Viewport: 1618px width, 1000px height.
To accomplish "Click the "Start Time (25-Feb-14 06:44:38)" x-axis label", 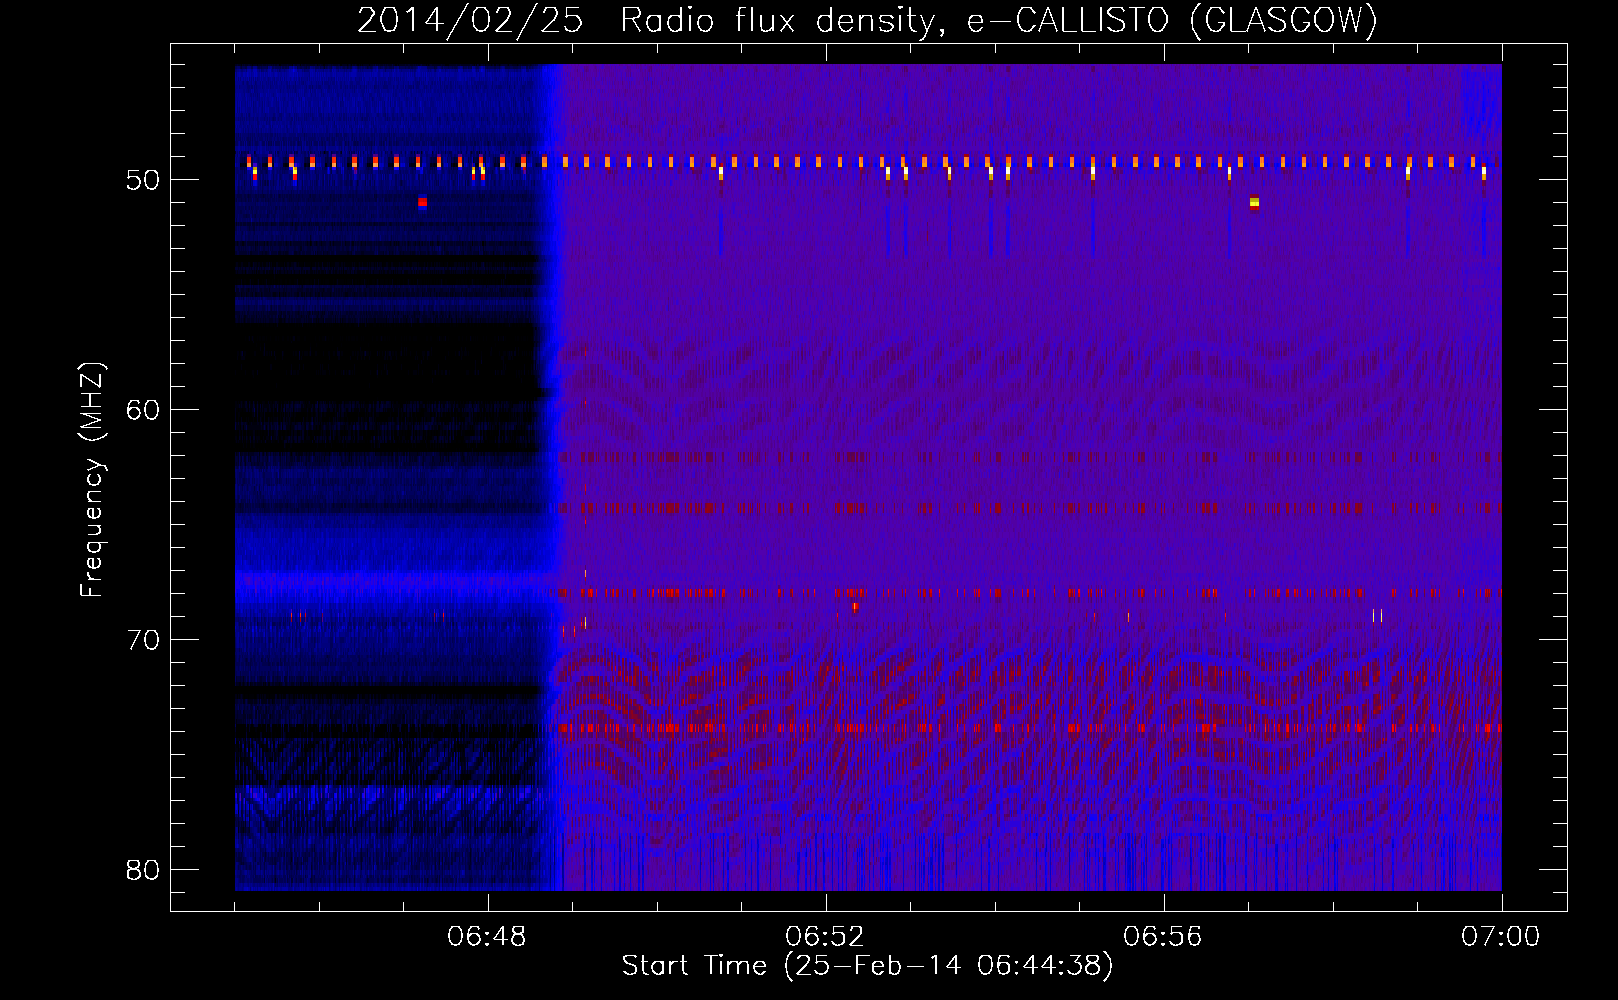I will [x=867, y=966].
